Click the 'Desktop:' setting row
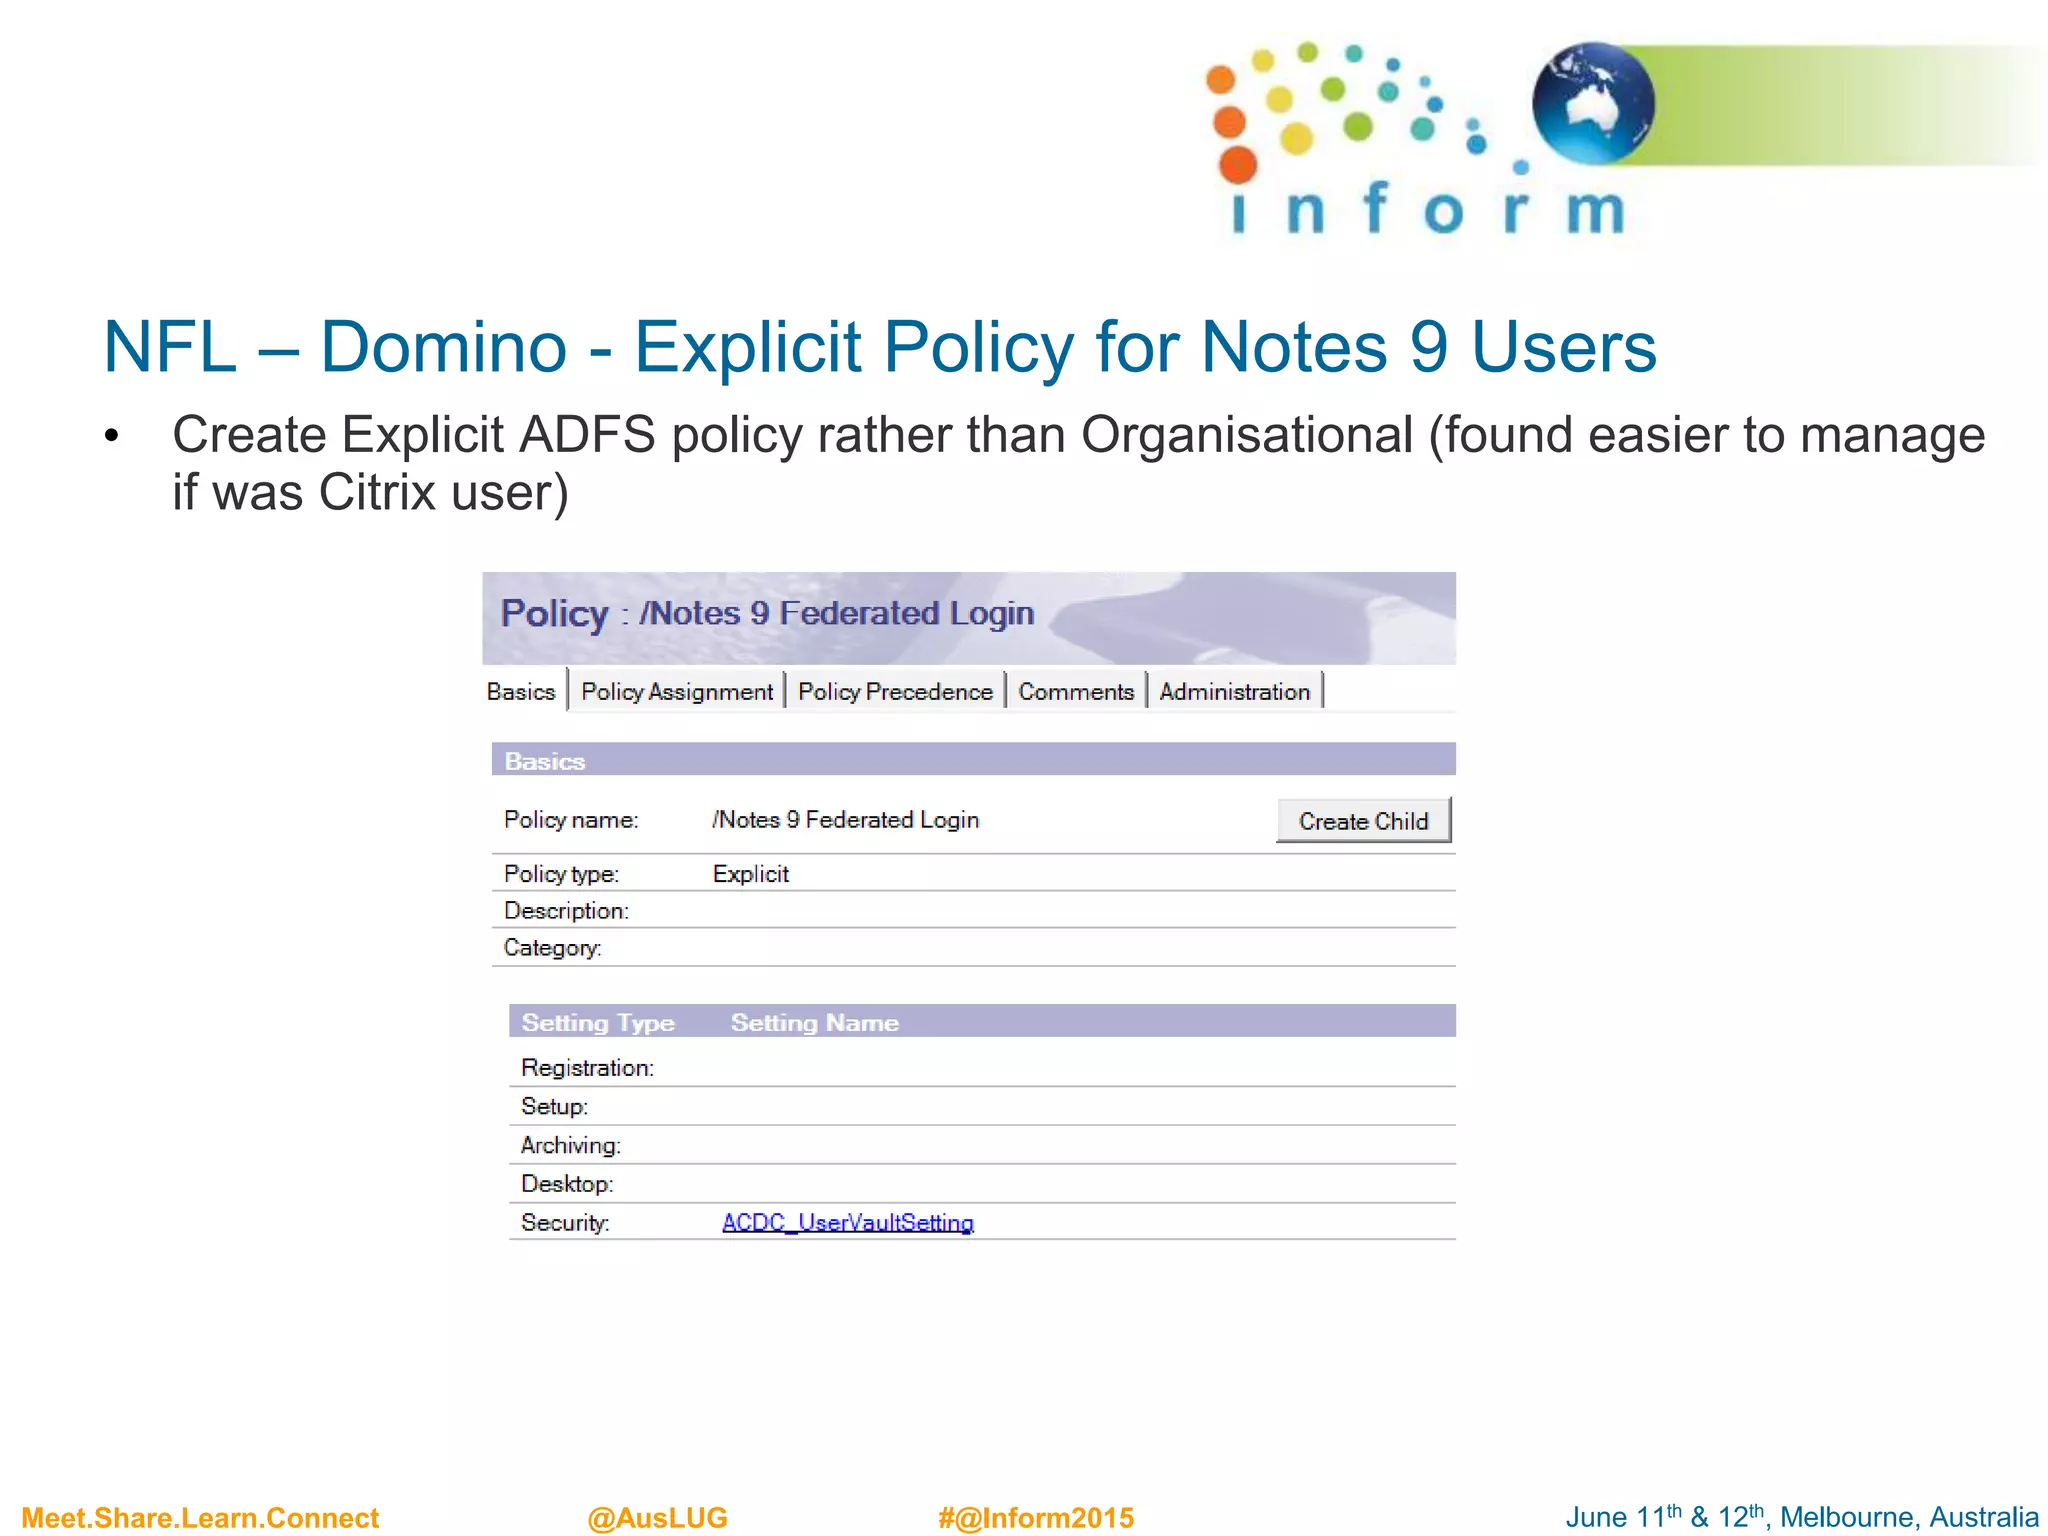Screen dimensions: 2048x1536 coord(982,1184)
